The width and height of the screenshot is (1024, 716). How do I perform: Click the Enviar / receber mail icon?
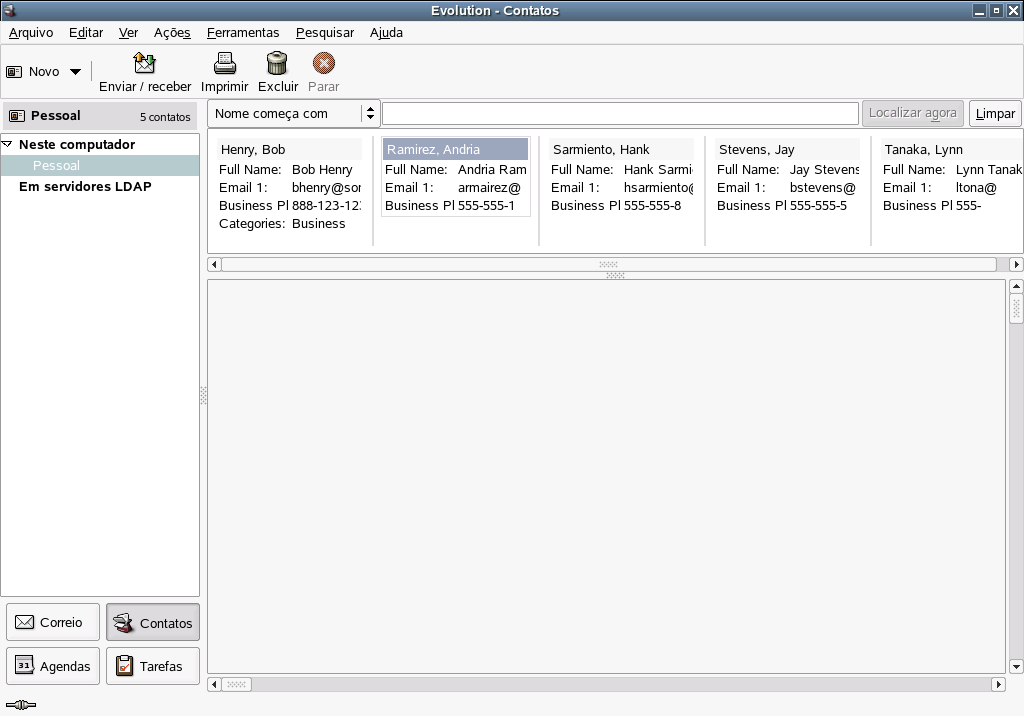[145, 64]
